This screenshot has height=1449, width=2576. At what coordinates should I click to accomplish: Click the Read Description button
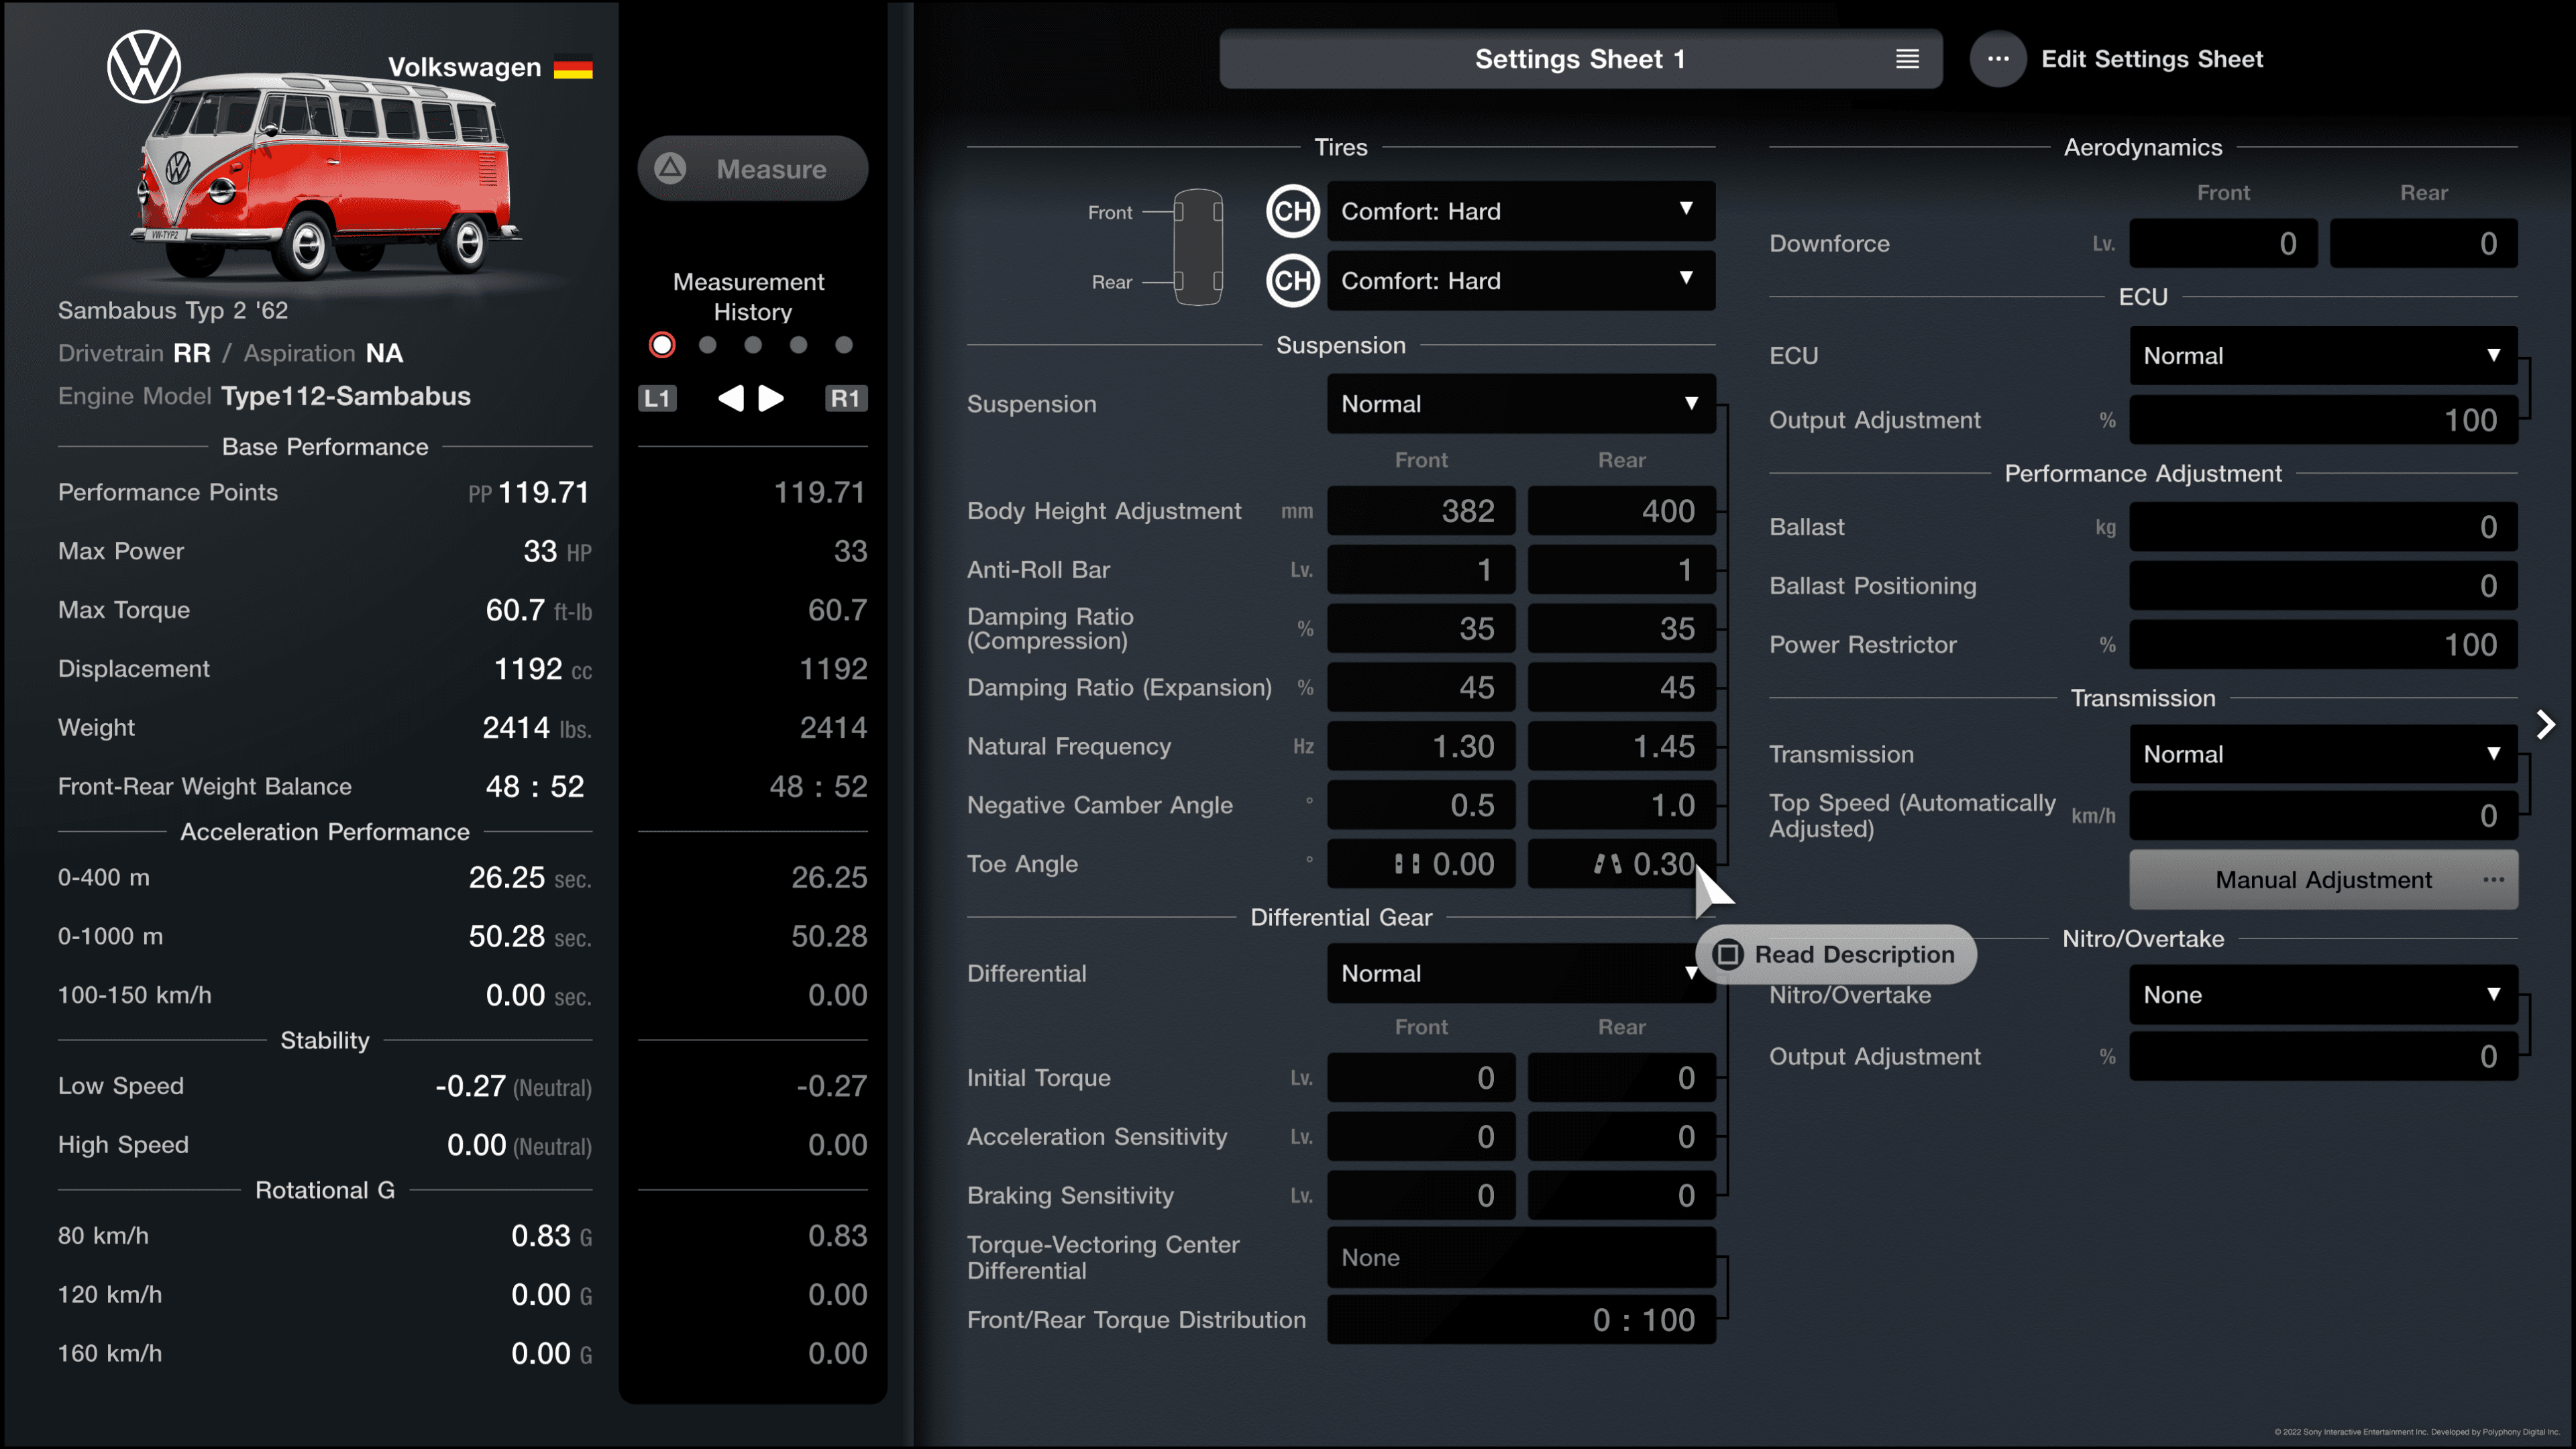click(x=1836, y=954)
